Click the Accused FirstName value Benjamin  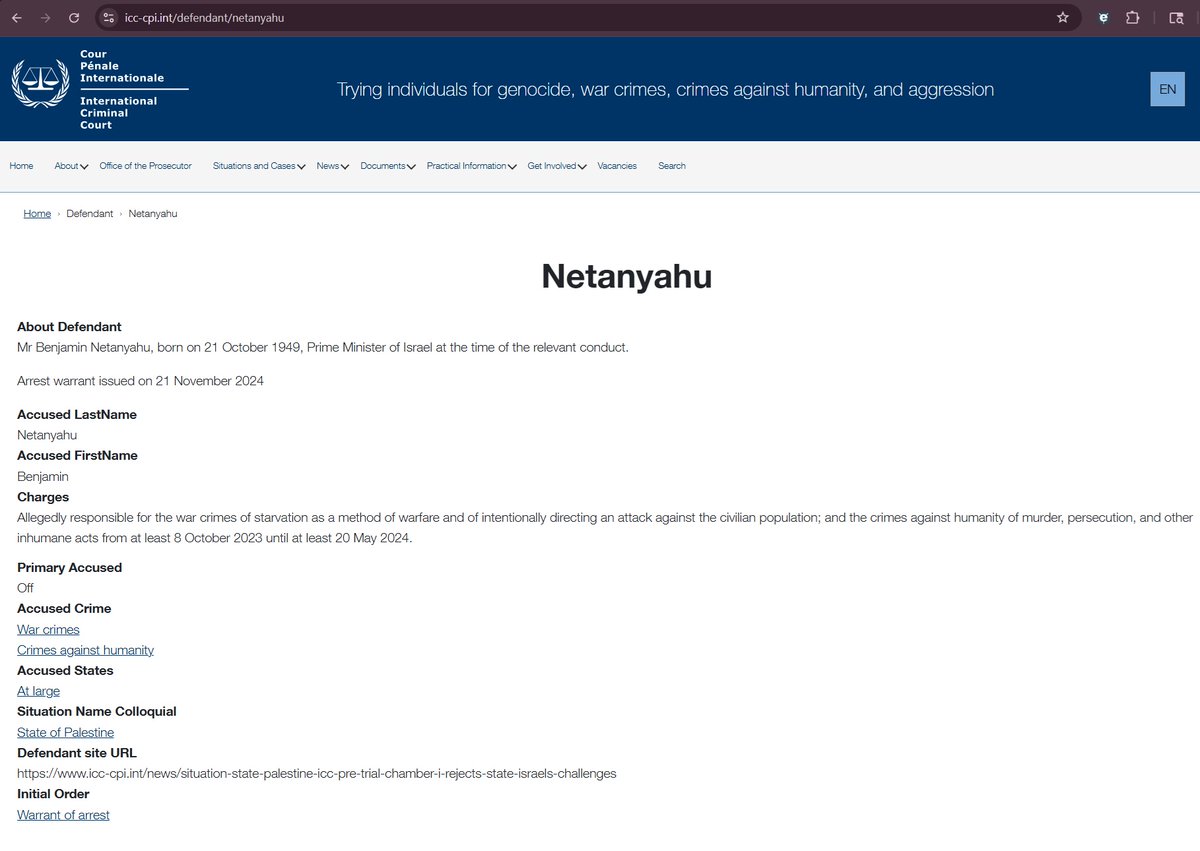pos(43,477)
